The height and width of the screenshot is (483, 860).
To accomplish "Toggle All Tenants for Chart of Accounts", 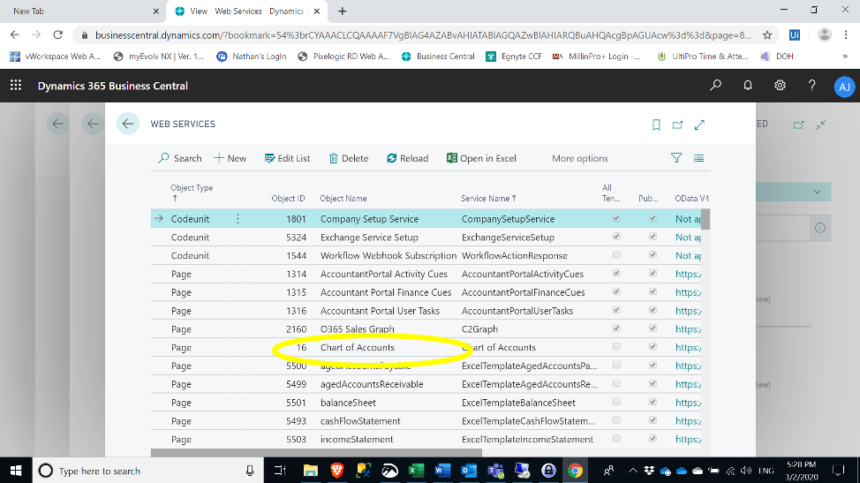I will click(616, 346).
